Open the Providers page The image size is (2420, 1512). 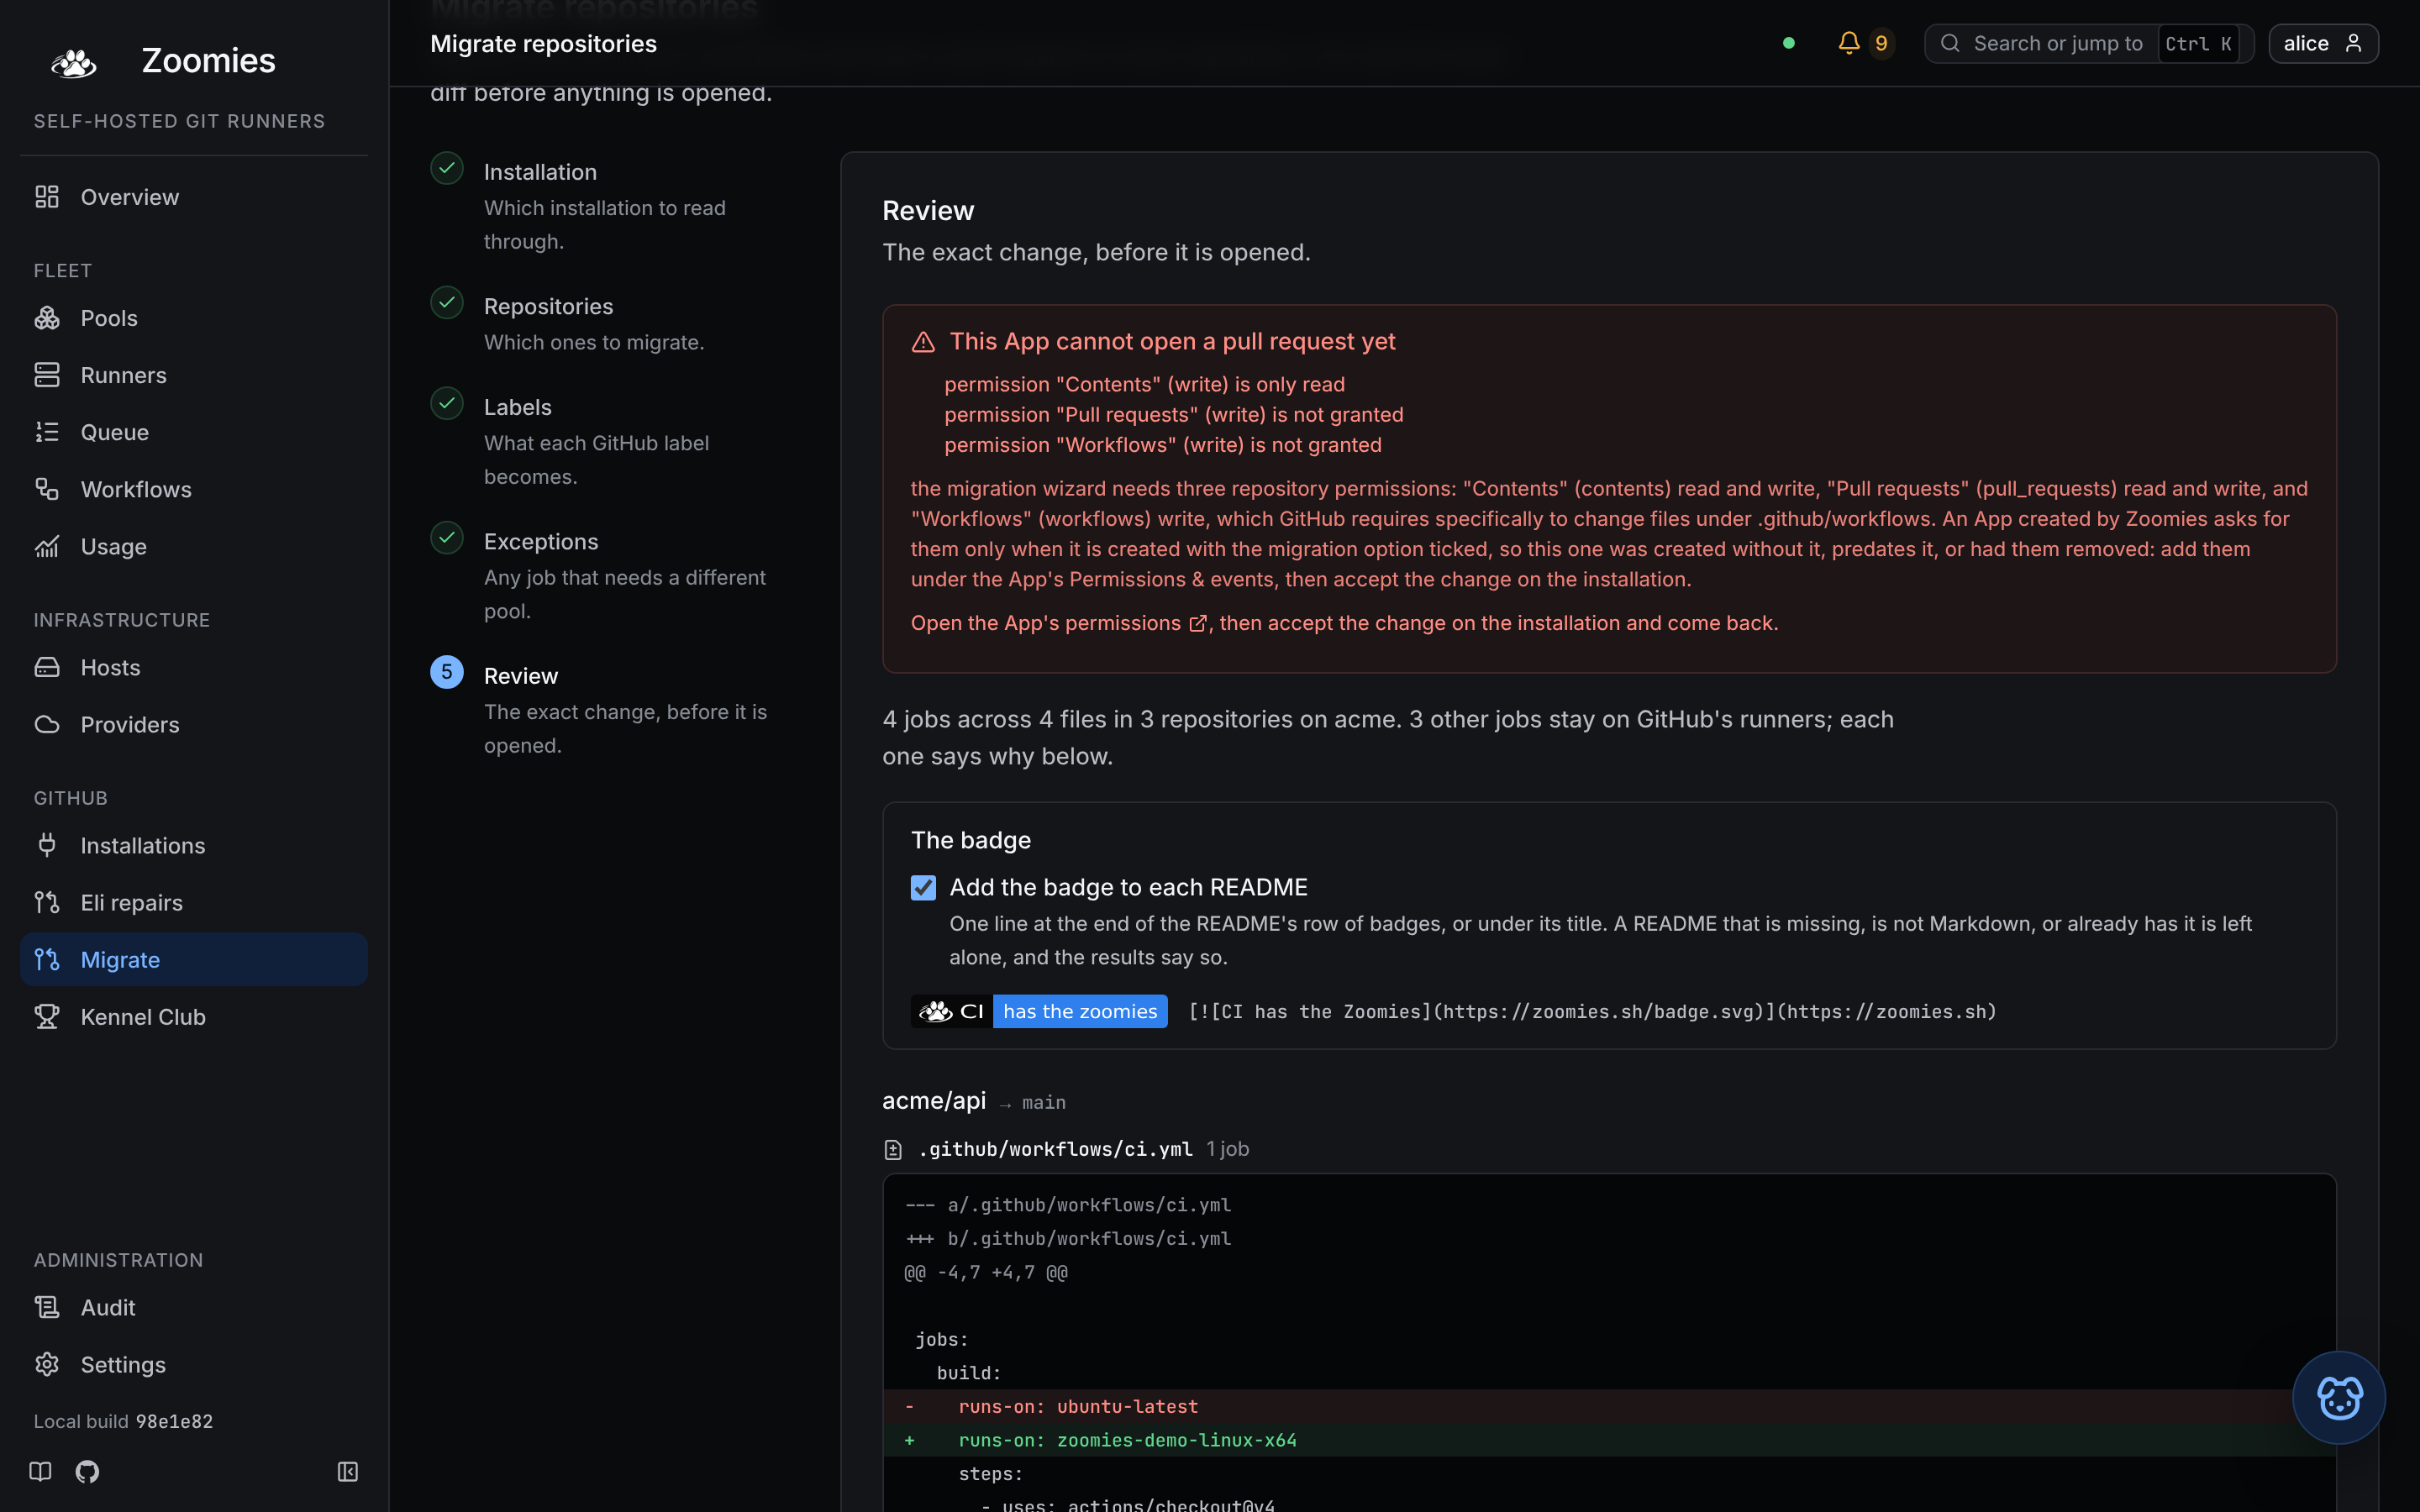click(194, 724)
